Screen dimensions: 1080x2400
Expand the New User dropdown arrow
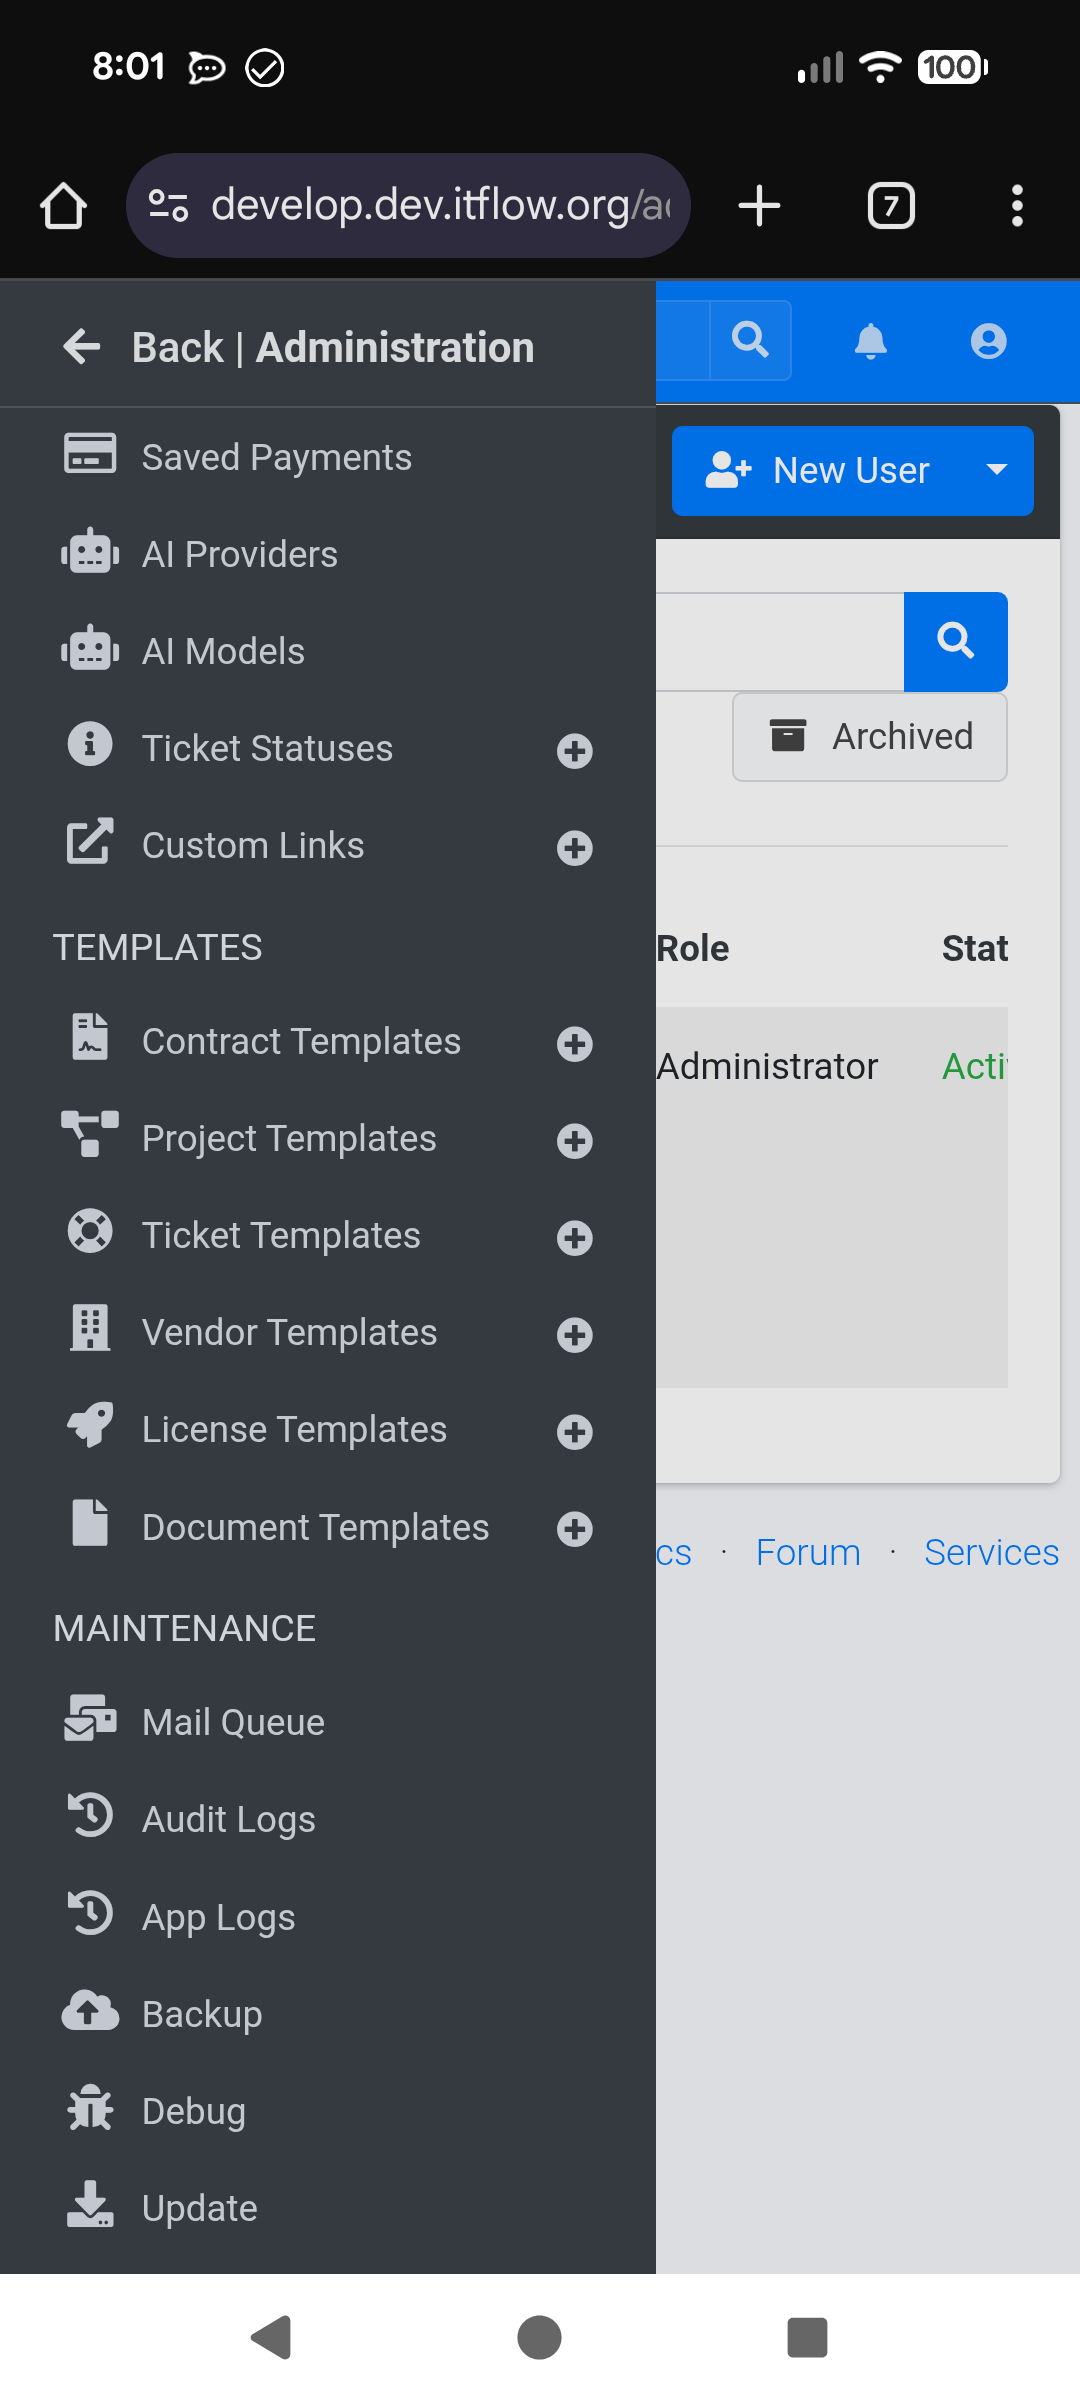point(996,470)
